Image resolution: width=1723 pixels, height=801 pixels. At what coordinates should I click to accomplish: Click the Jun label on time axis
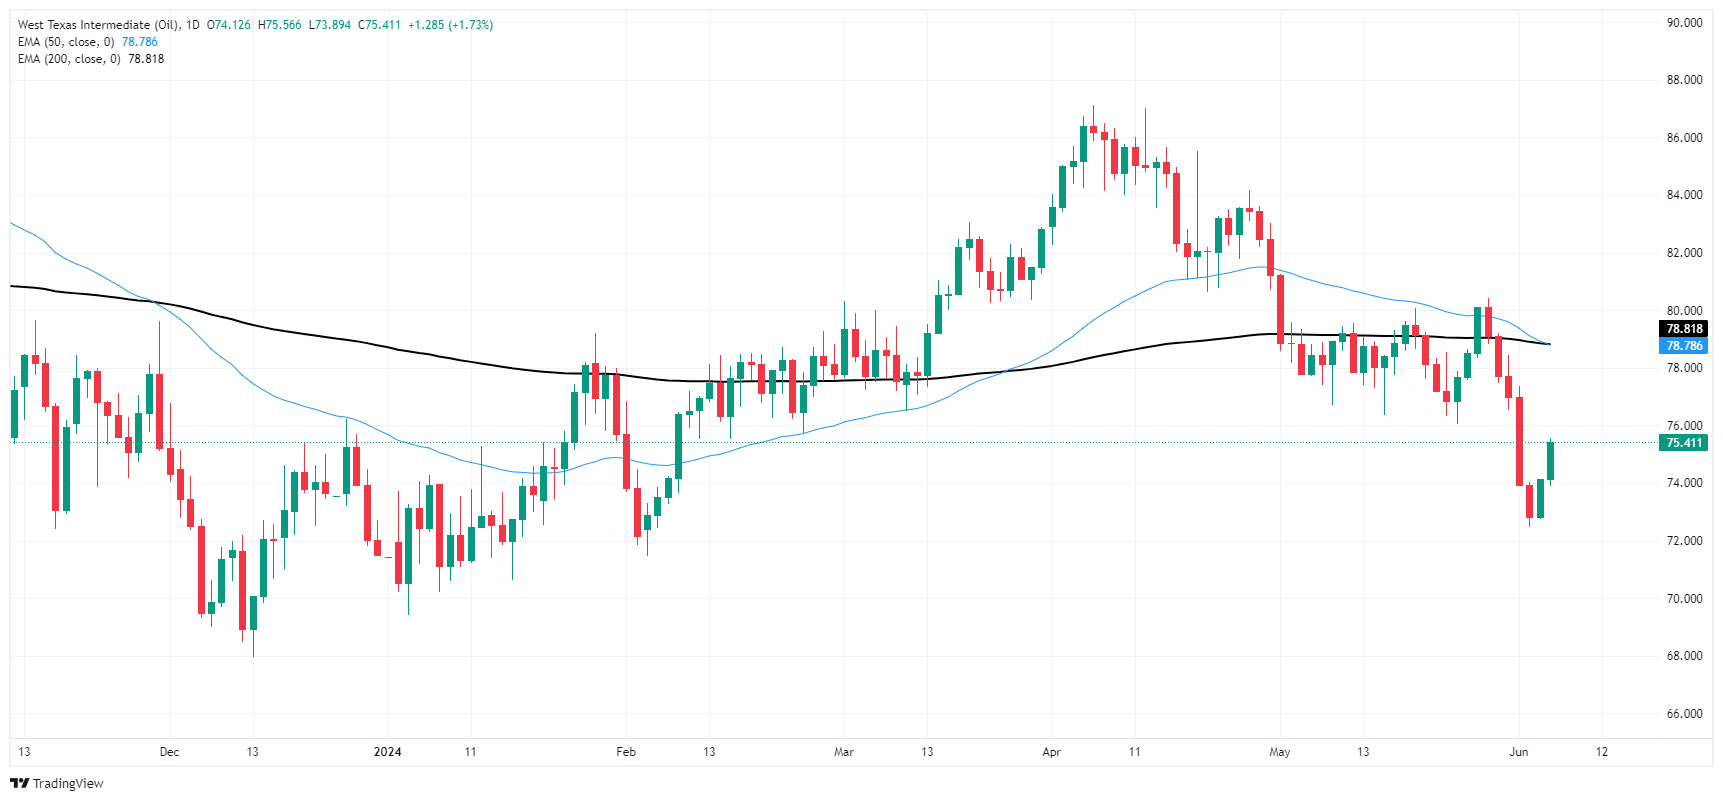(1518, 752)
